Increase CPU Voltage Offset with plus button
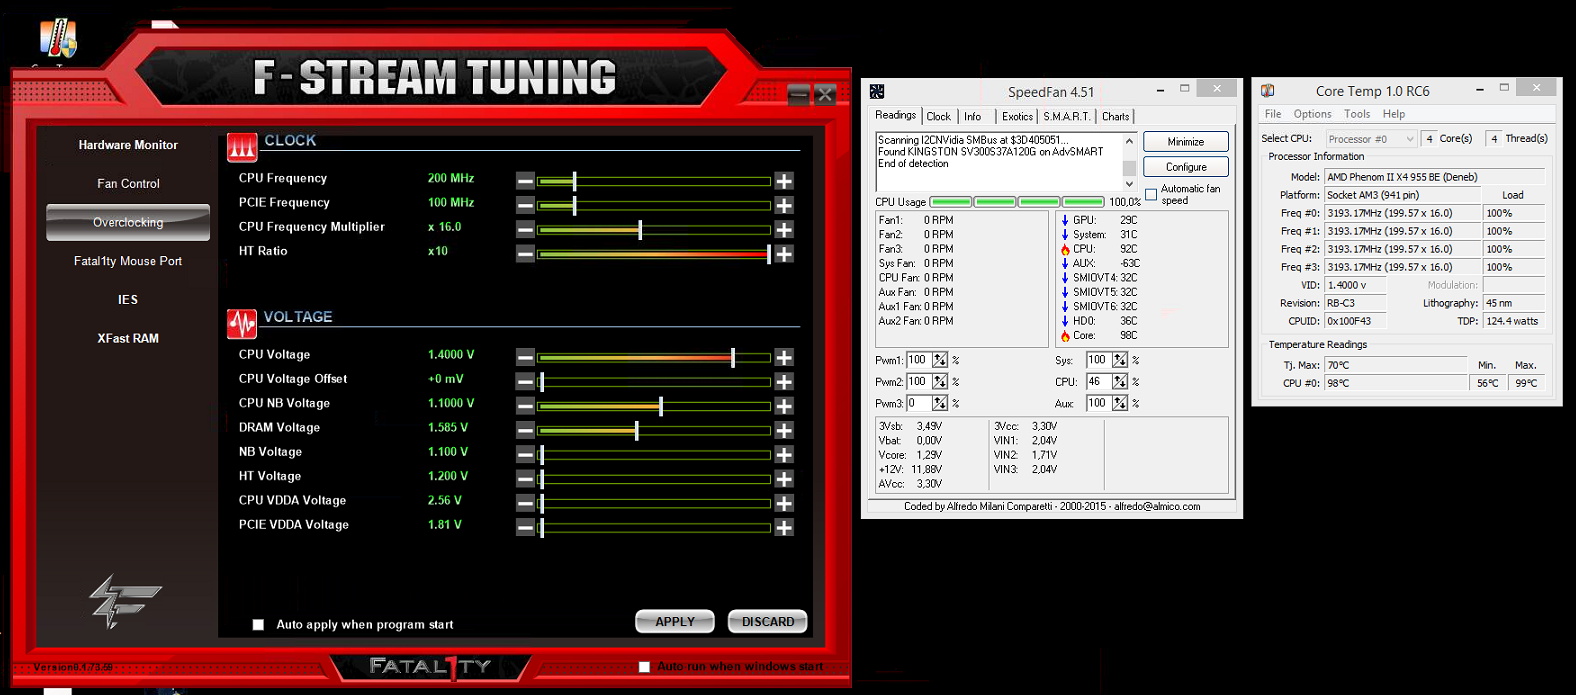1576x695 pixels. point(784,382)
